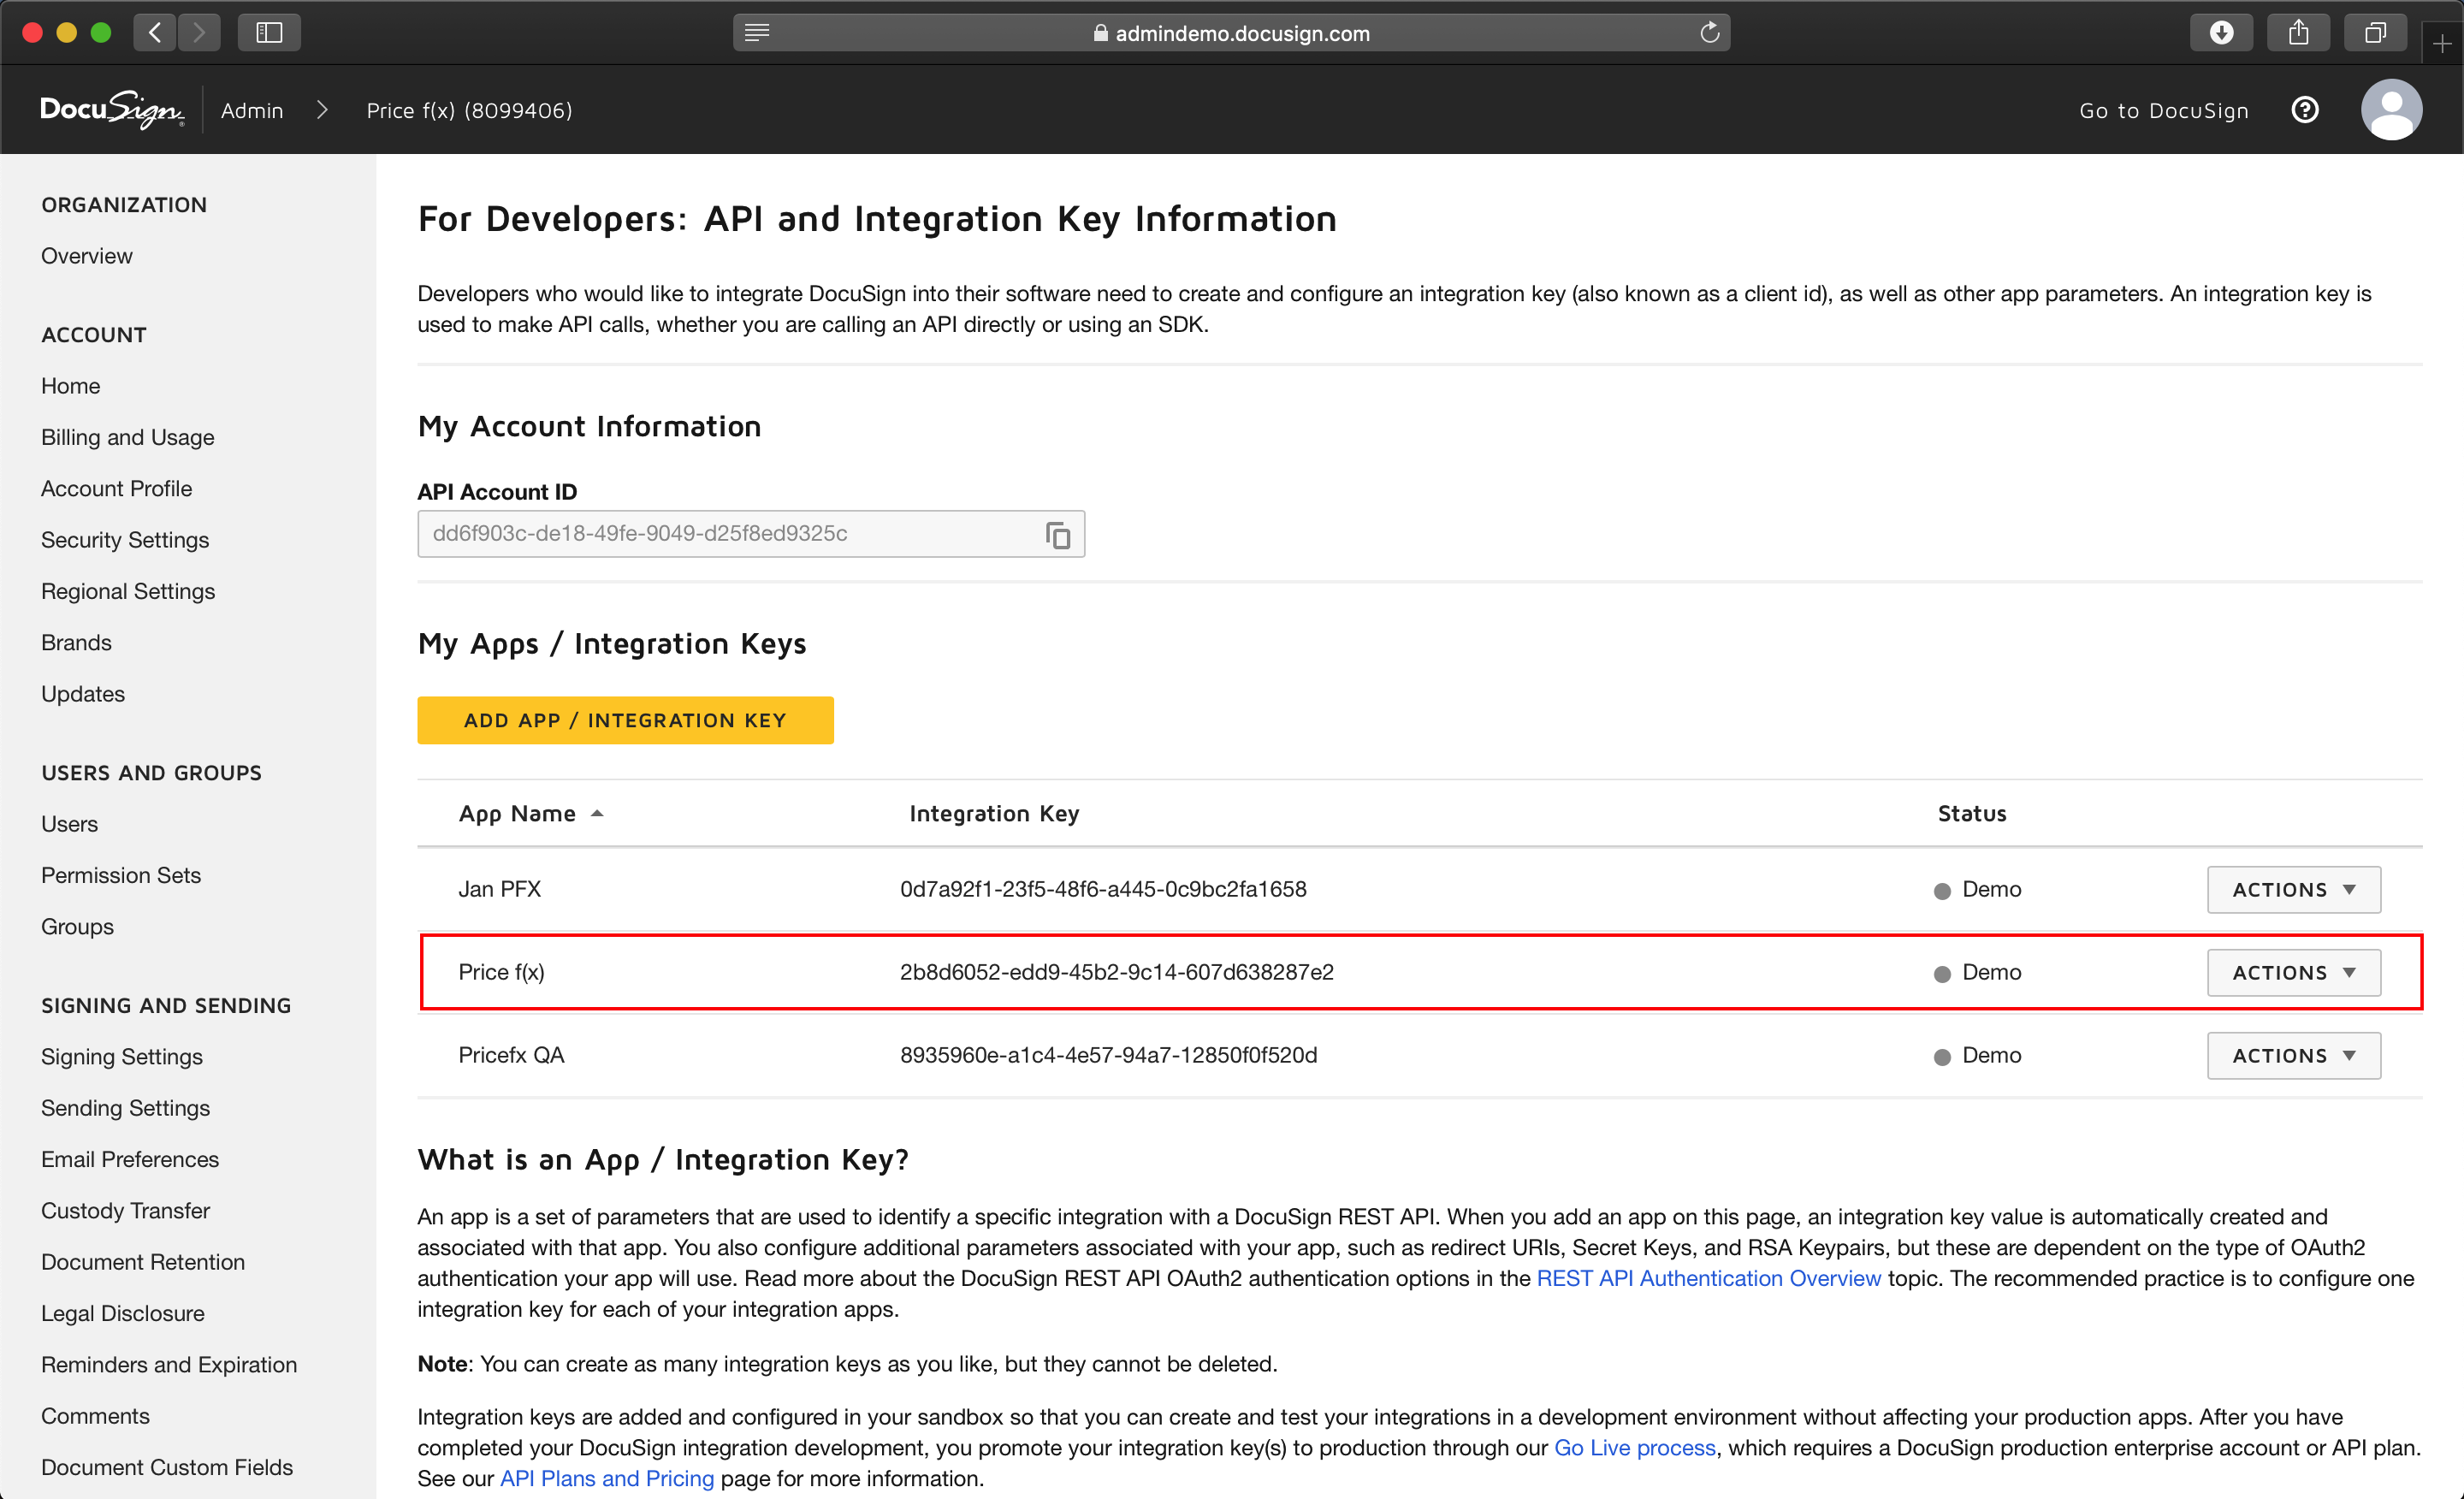Click the Safari share icon

click(2298, 33)
